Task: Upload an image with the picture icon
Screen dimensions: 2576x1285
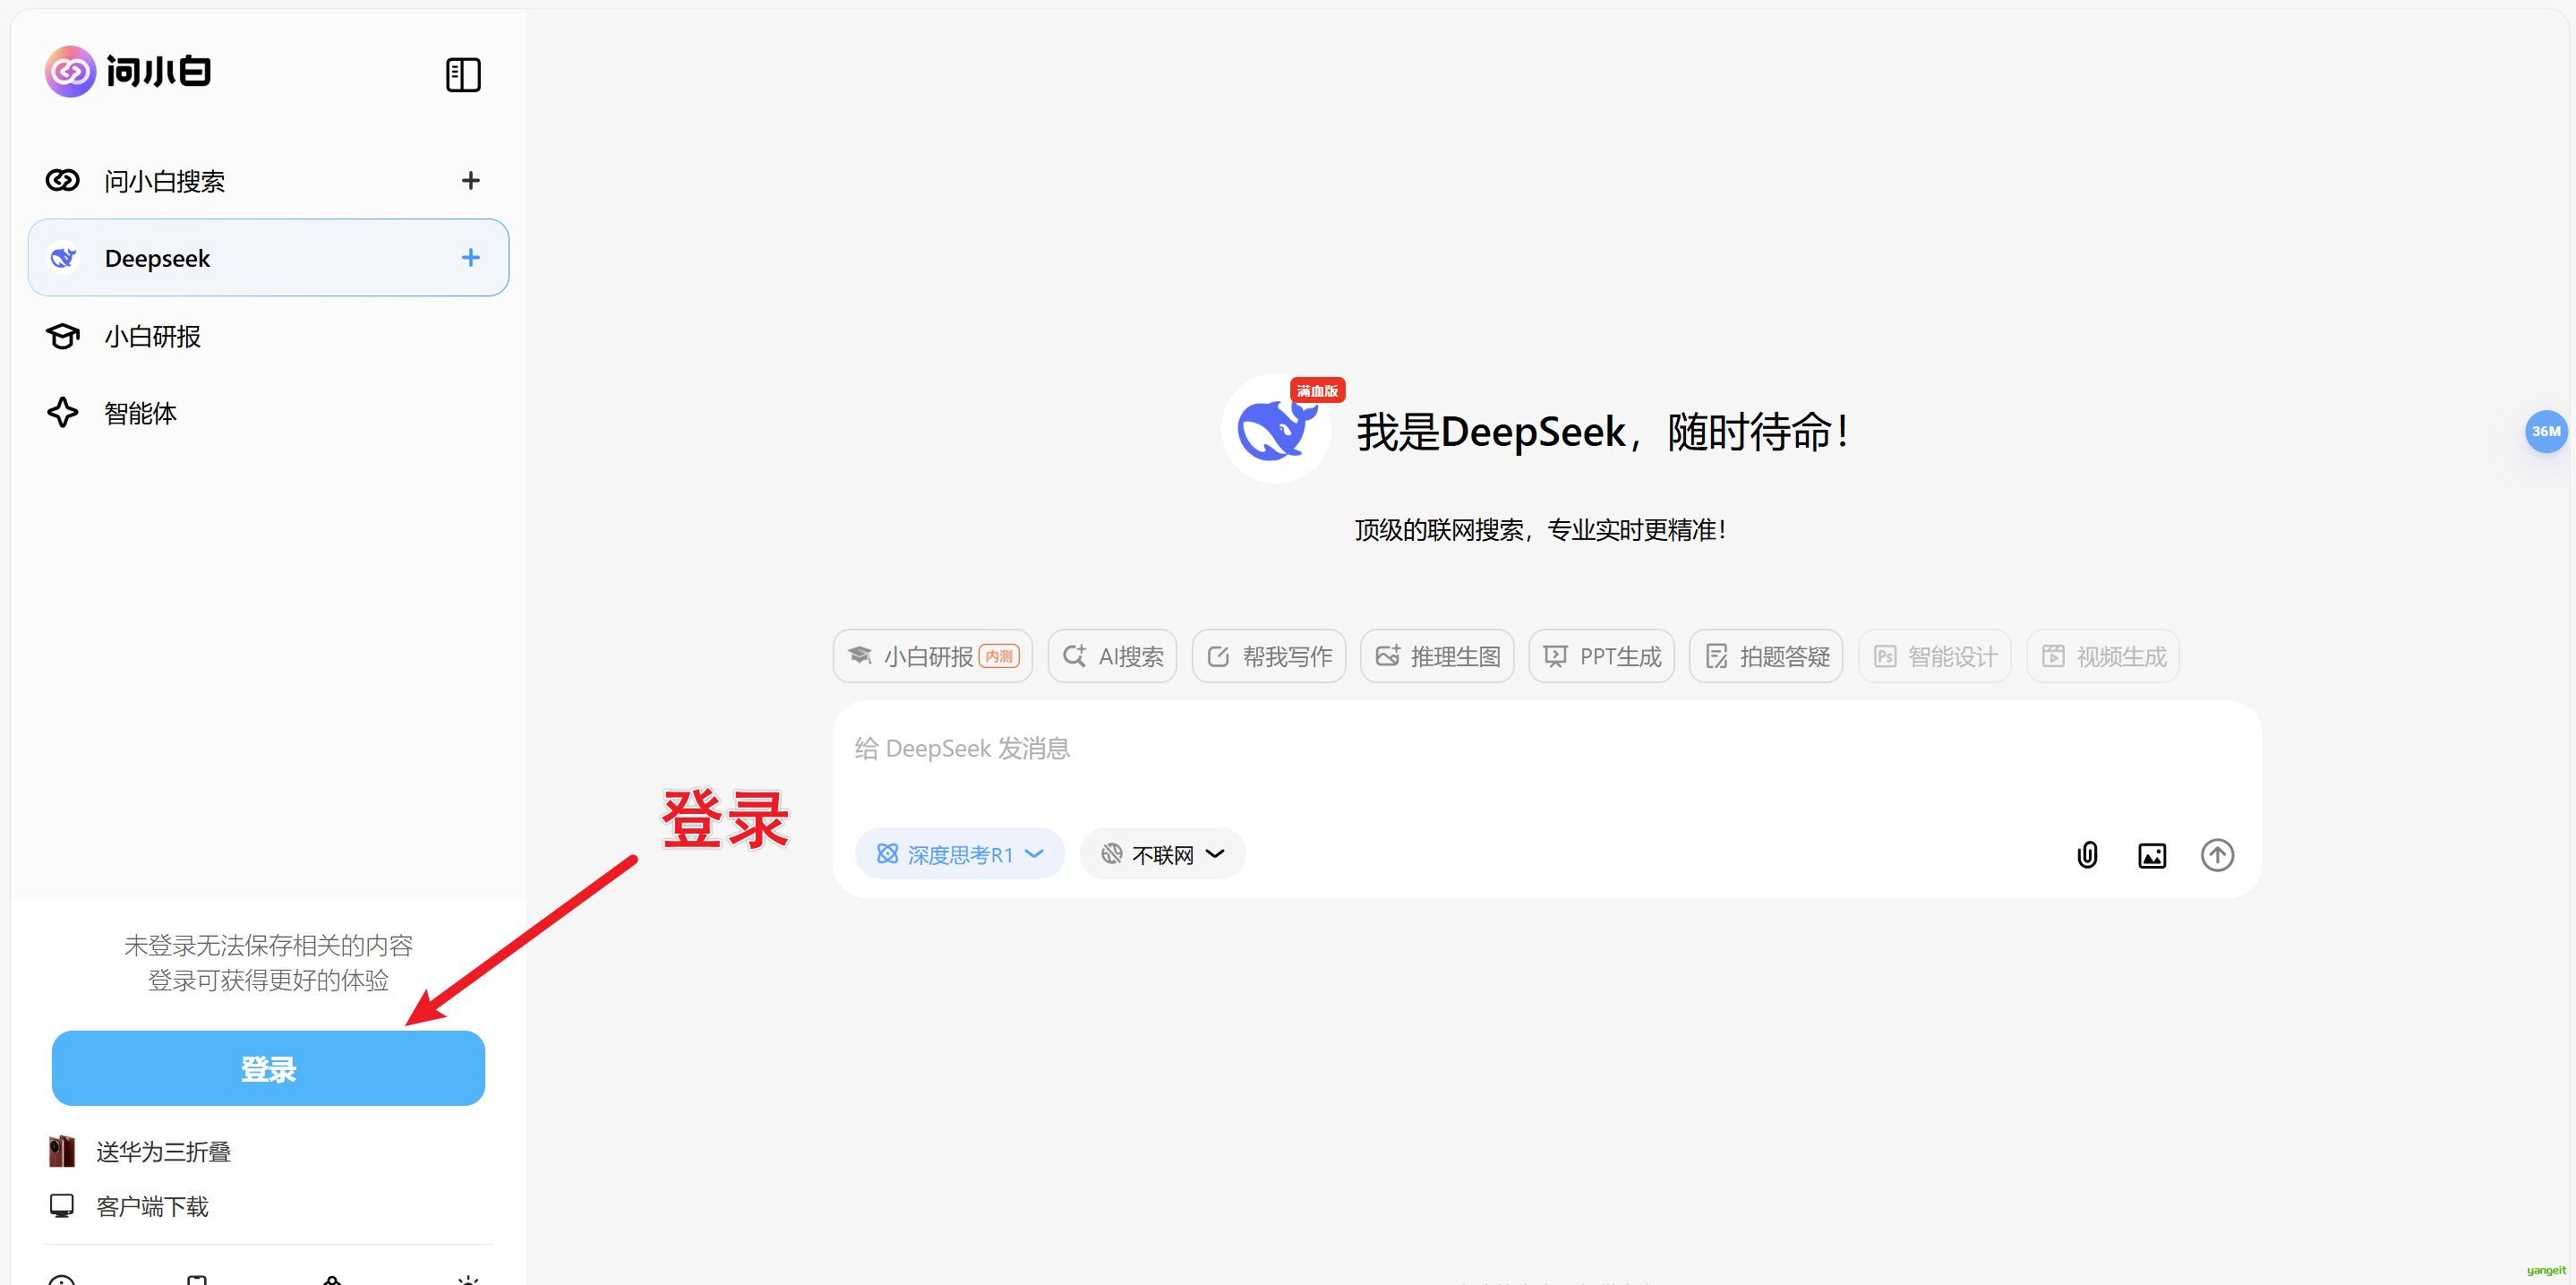Action: click(x=2152, y=856)
